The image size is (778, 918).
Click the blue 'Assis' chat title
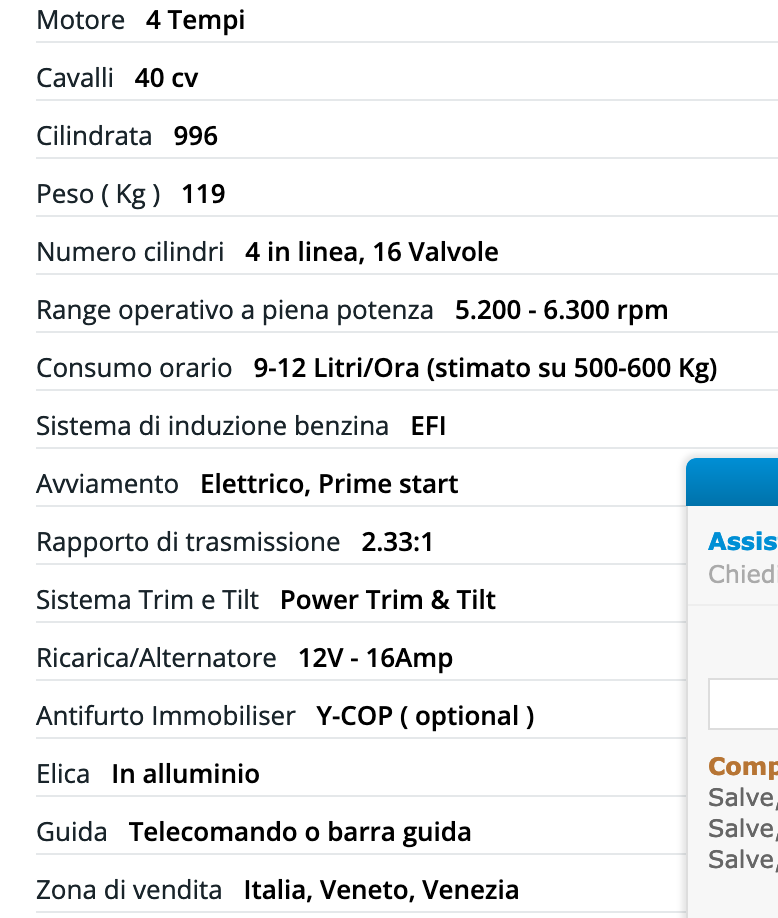click(x=742, y=542)
